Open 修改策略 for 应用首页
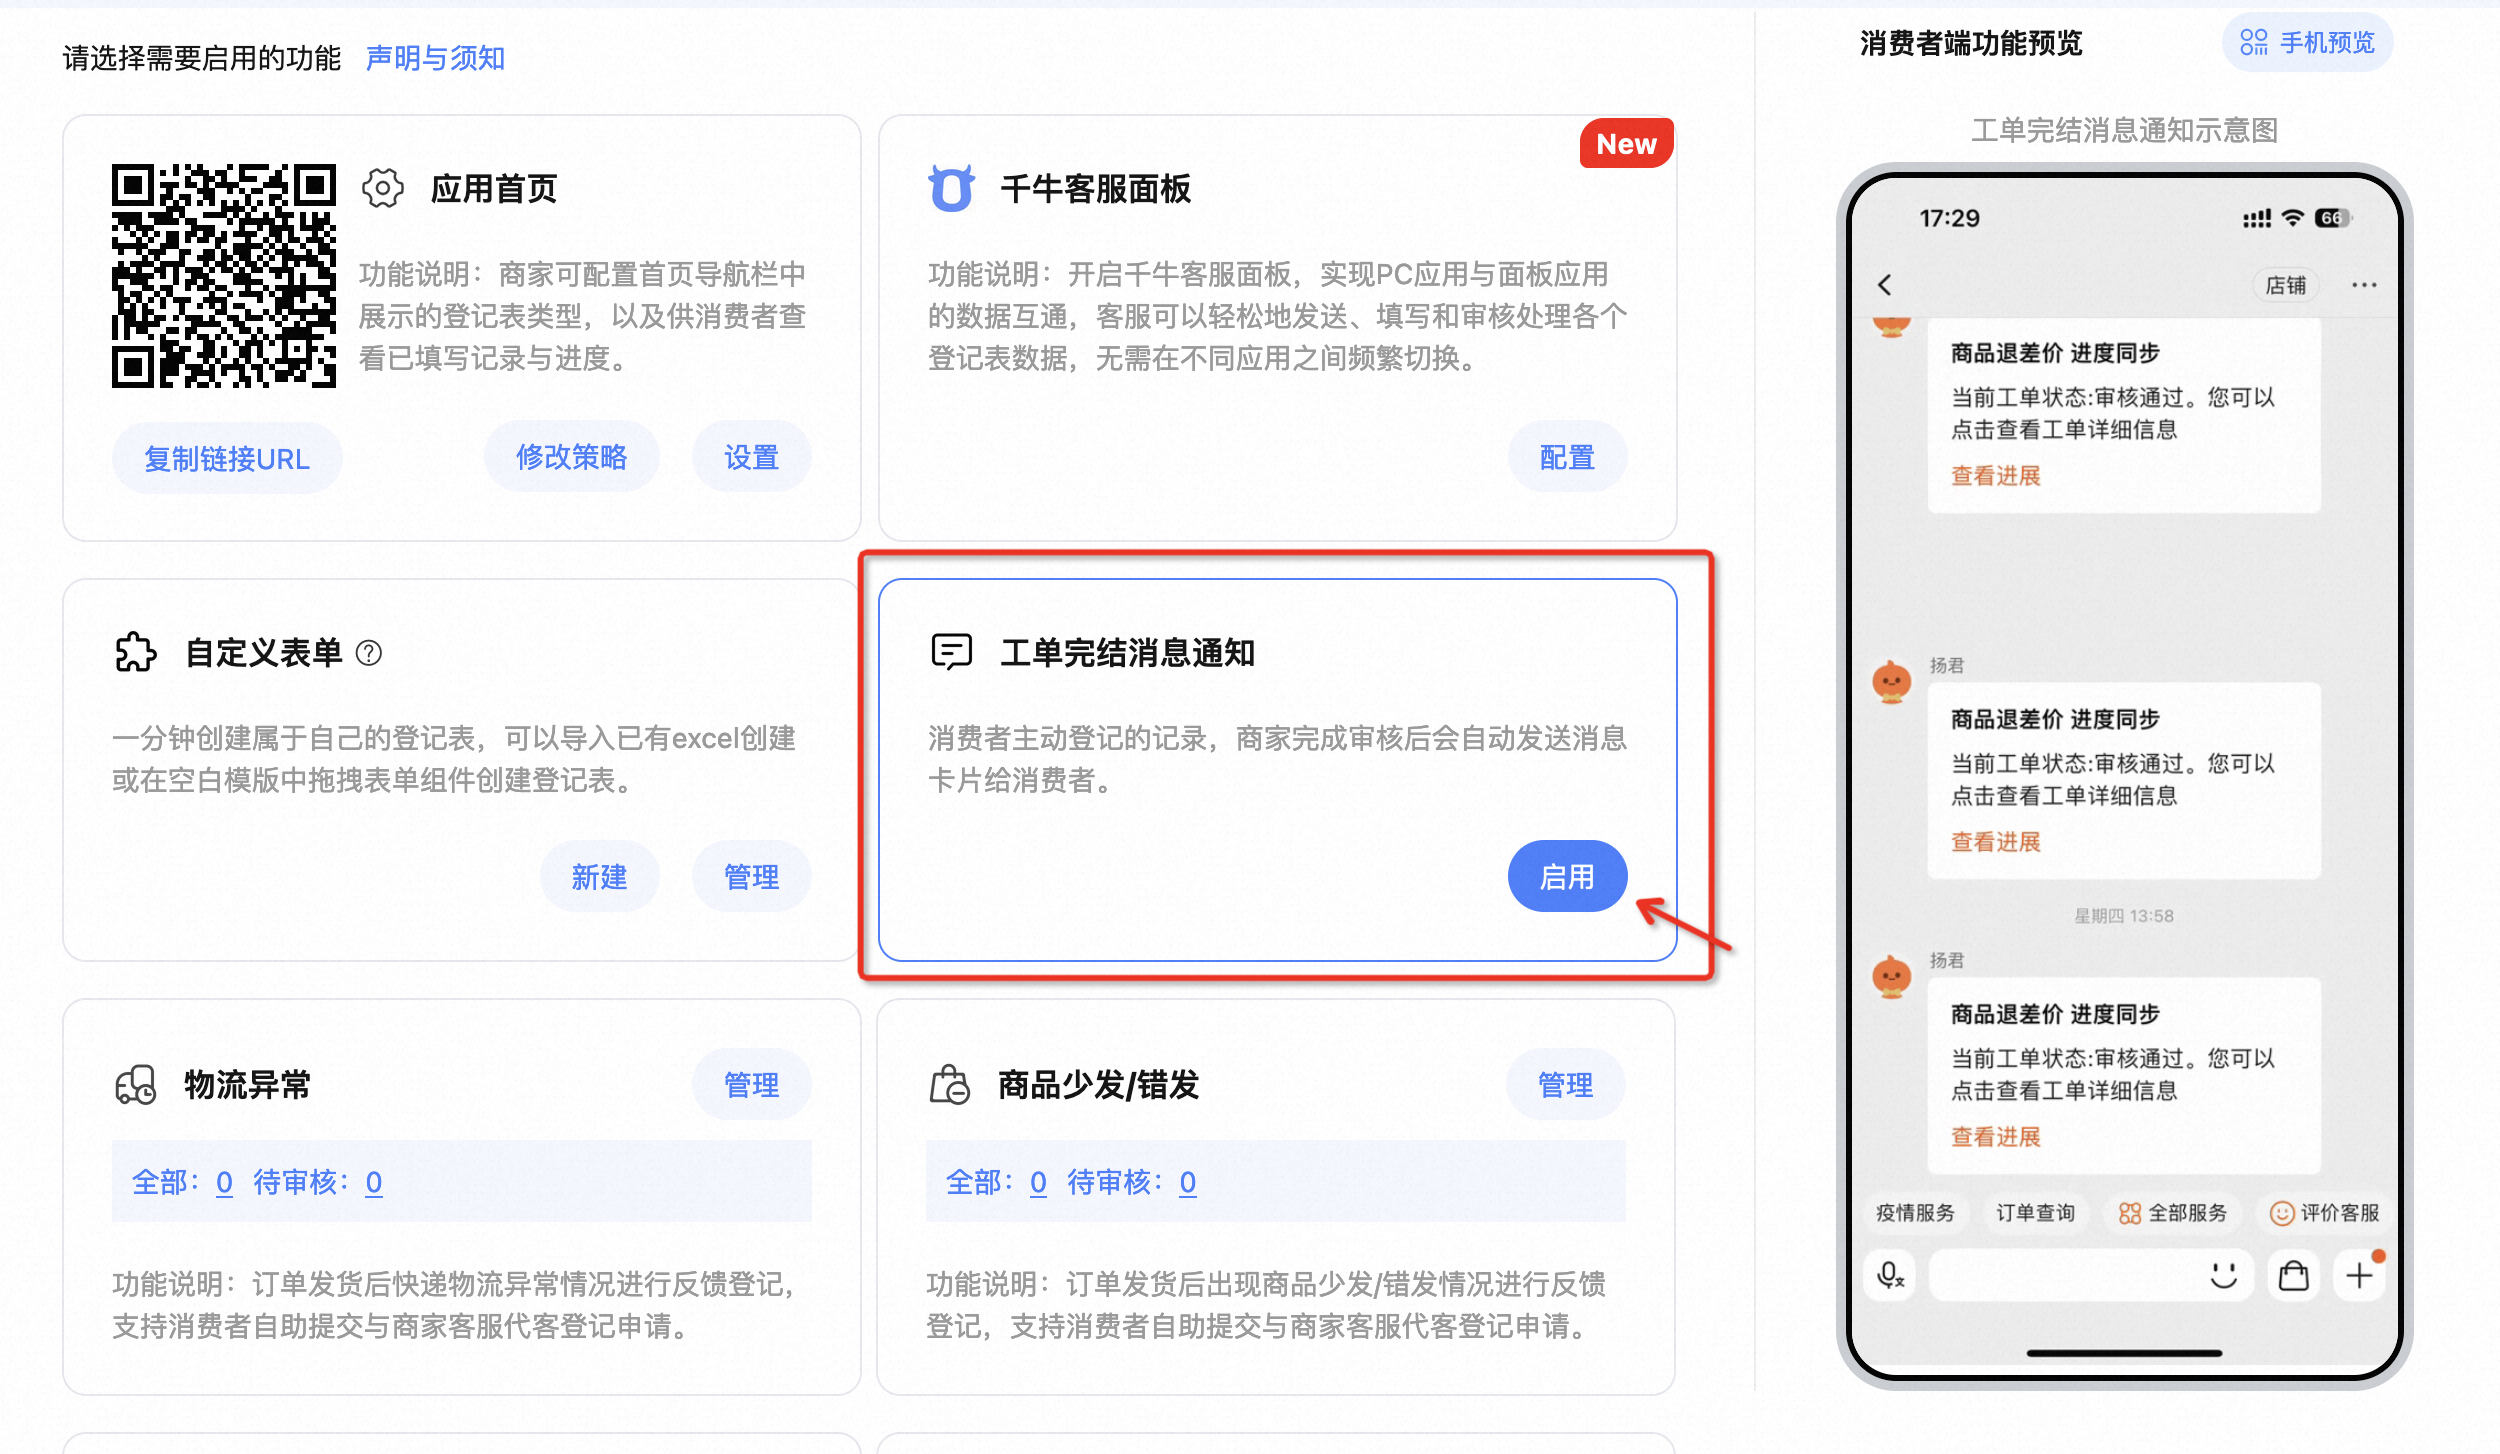 (x=571, y=457)
